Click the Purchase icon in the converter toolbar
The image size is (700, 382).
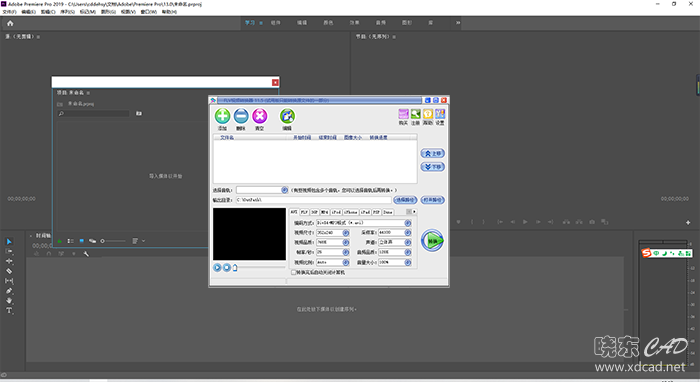click(403, 114)
